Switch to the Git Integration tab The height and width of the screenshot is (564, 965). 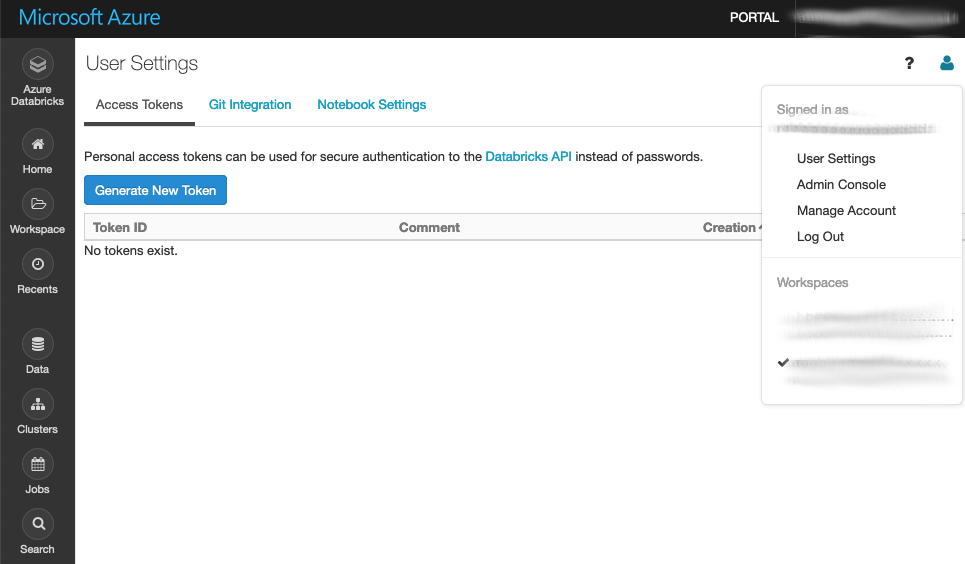point(250,105)
